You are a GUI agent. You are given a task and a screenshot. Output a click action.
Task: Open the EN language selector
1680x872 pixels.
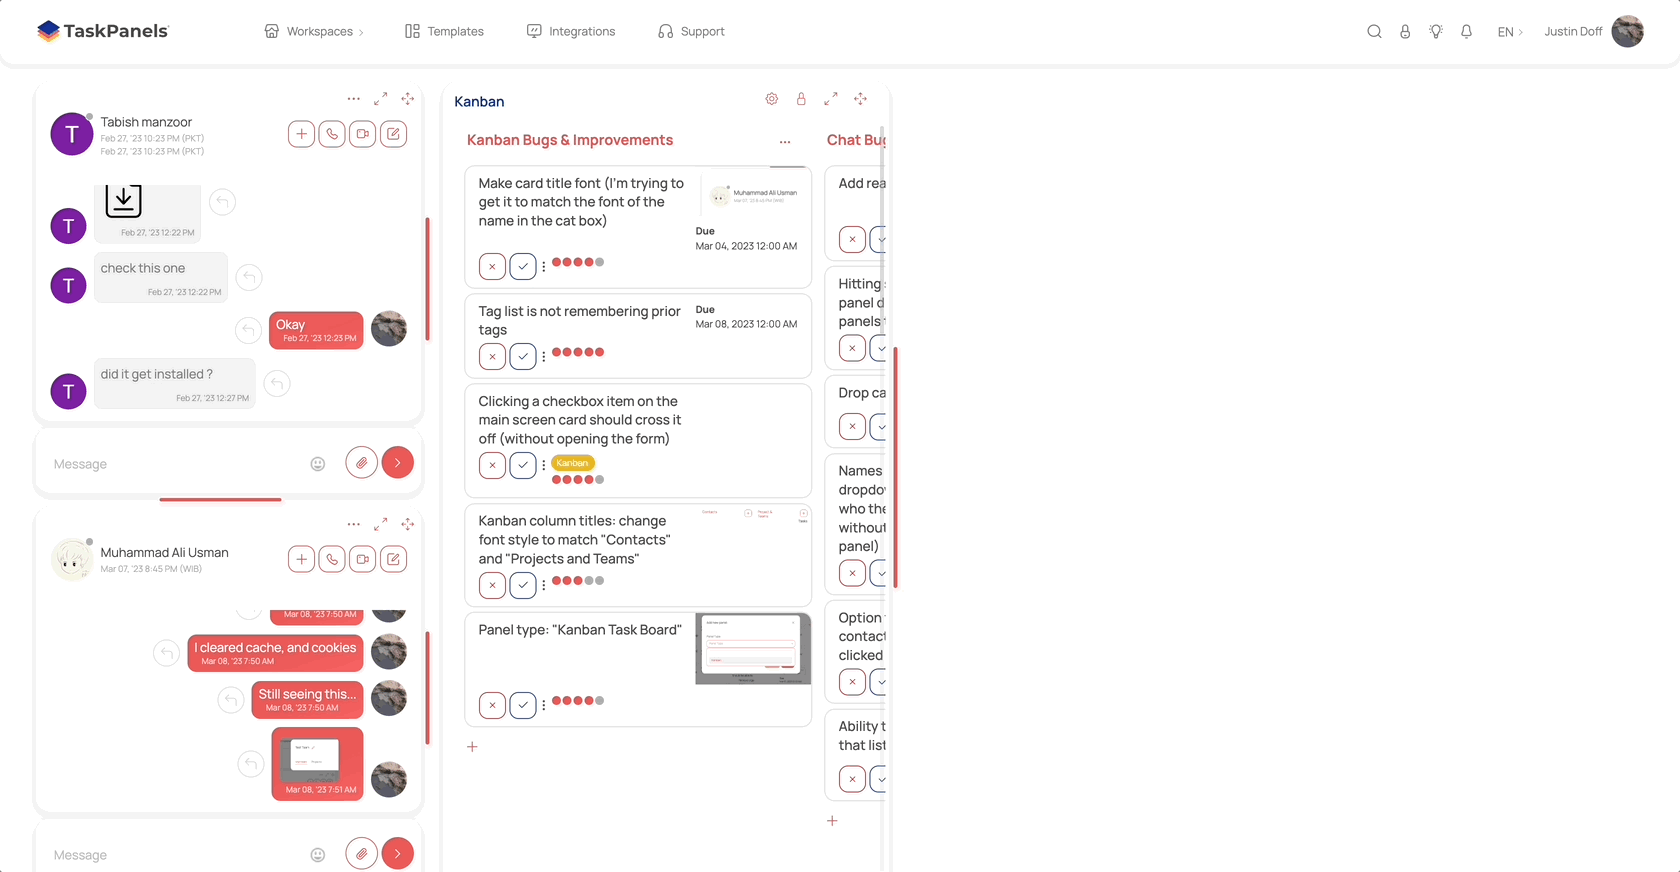[1509, 32]
